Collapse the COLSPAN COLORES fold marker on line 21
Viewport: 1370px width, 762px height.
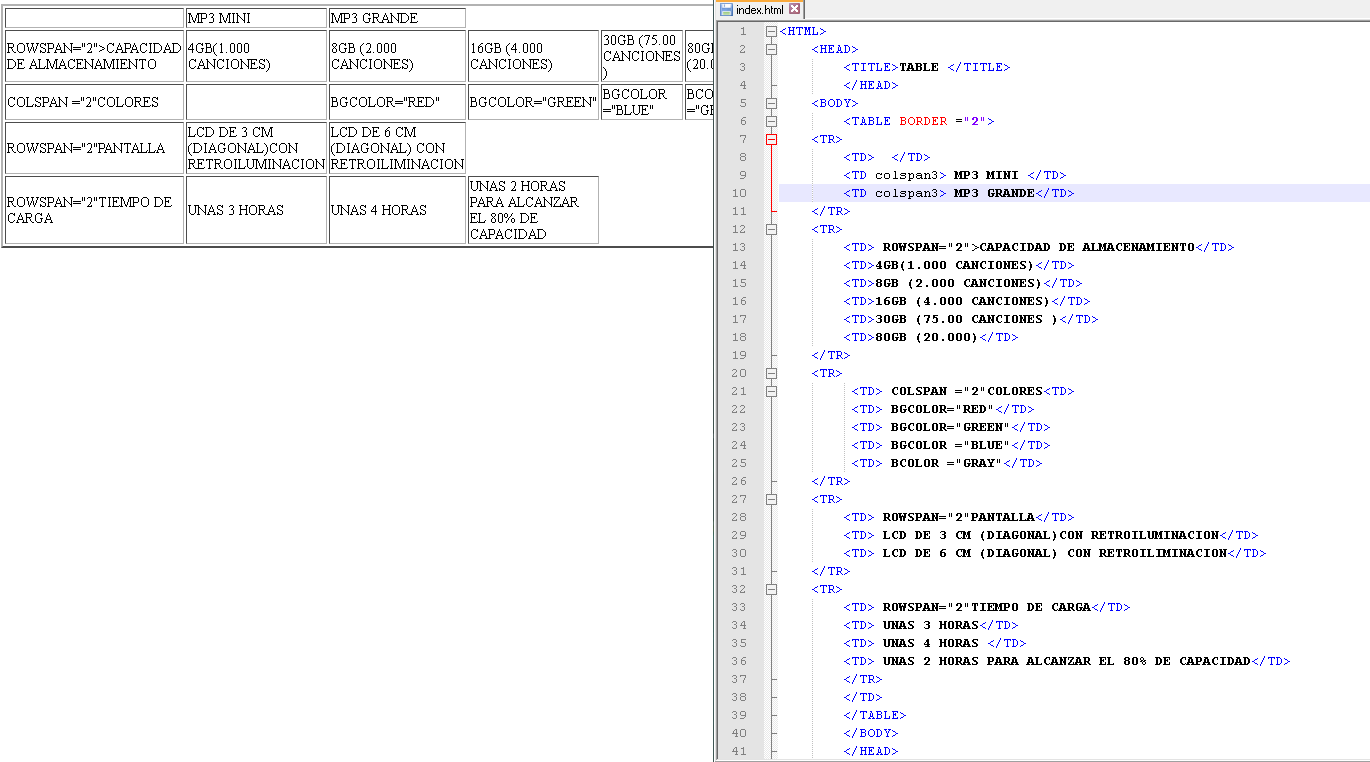[x=771, y=391]
